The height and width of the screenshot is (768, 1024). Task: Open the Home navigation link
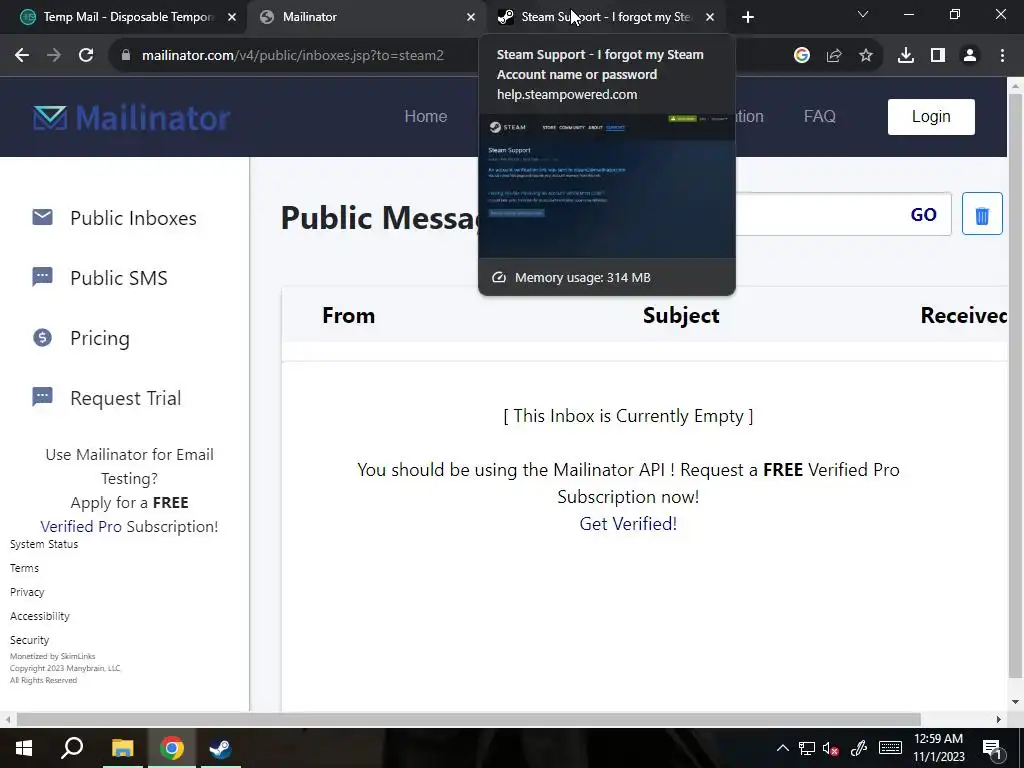coord(426,116)
